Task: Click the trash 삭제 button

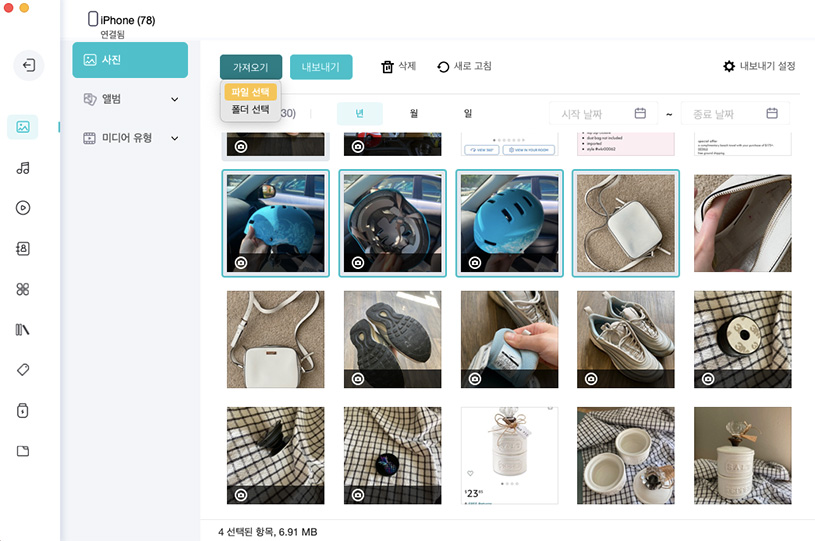Action: click(398, 67)
